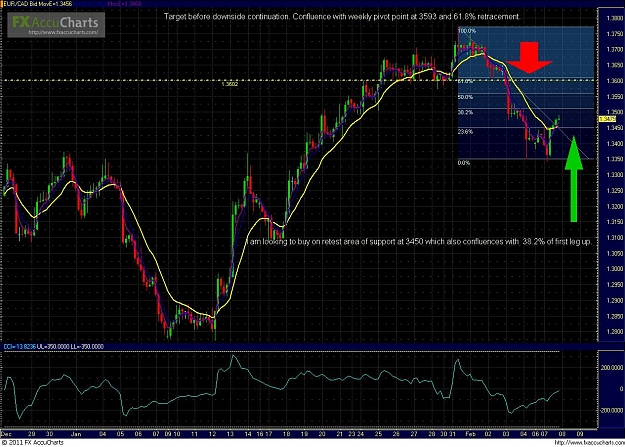Click the 1.3150 price axis label
The height and width of the screenshot is (447, 625).
(x=614, y=222)
